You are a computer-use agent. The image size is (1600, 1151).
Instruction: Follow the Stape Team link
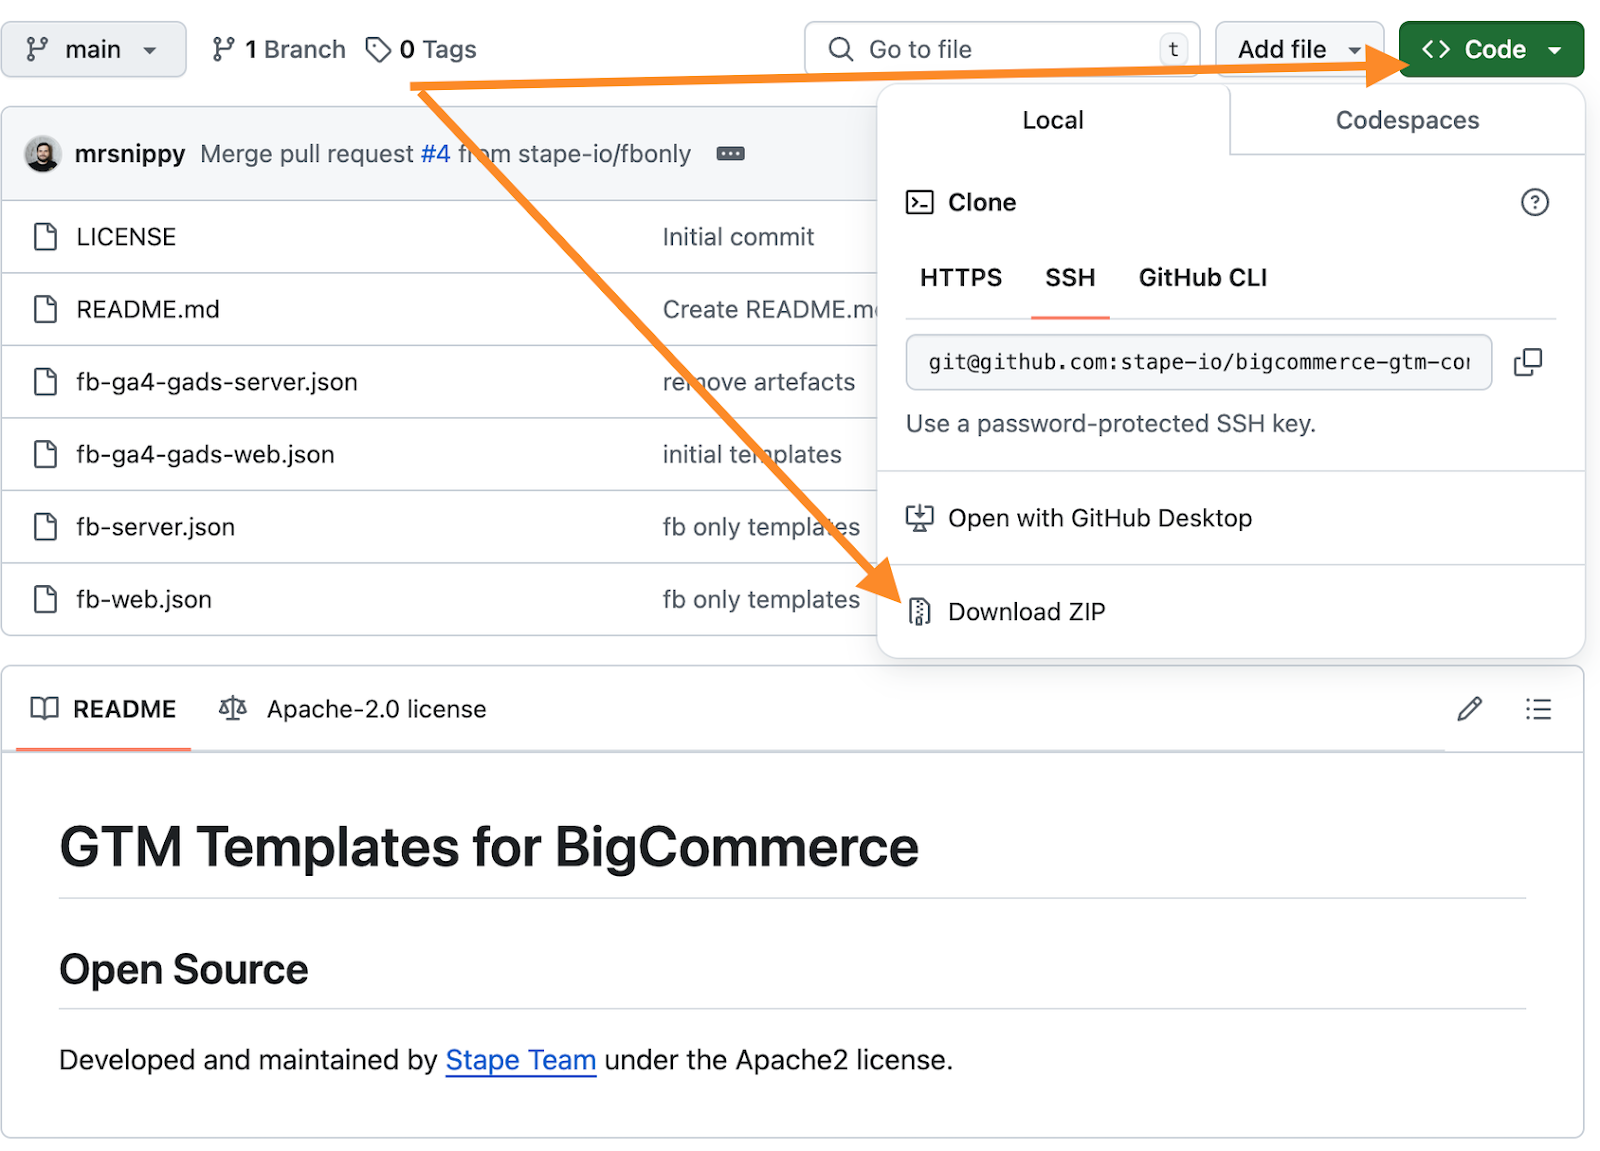[521, 1060]
